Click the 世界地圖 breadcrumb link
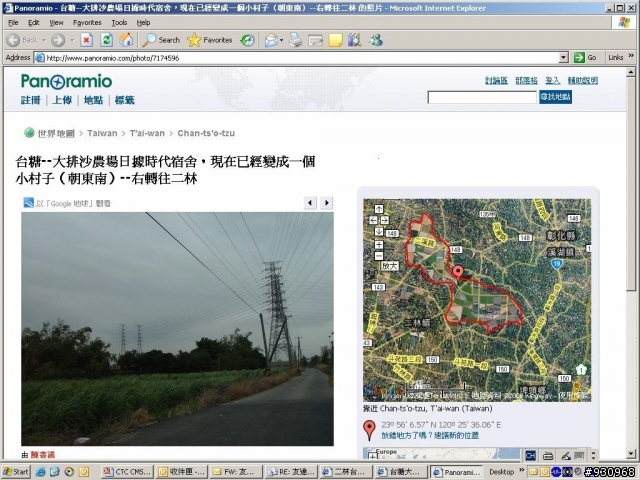 56,133
